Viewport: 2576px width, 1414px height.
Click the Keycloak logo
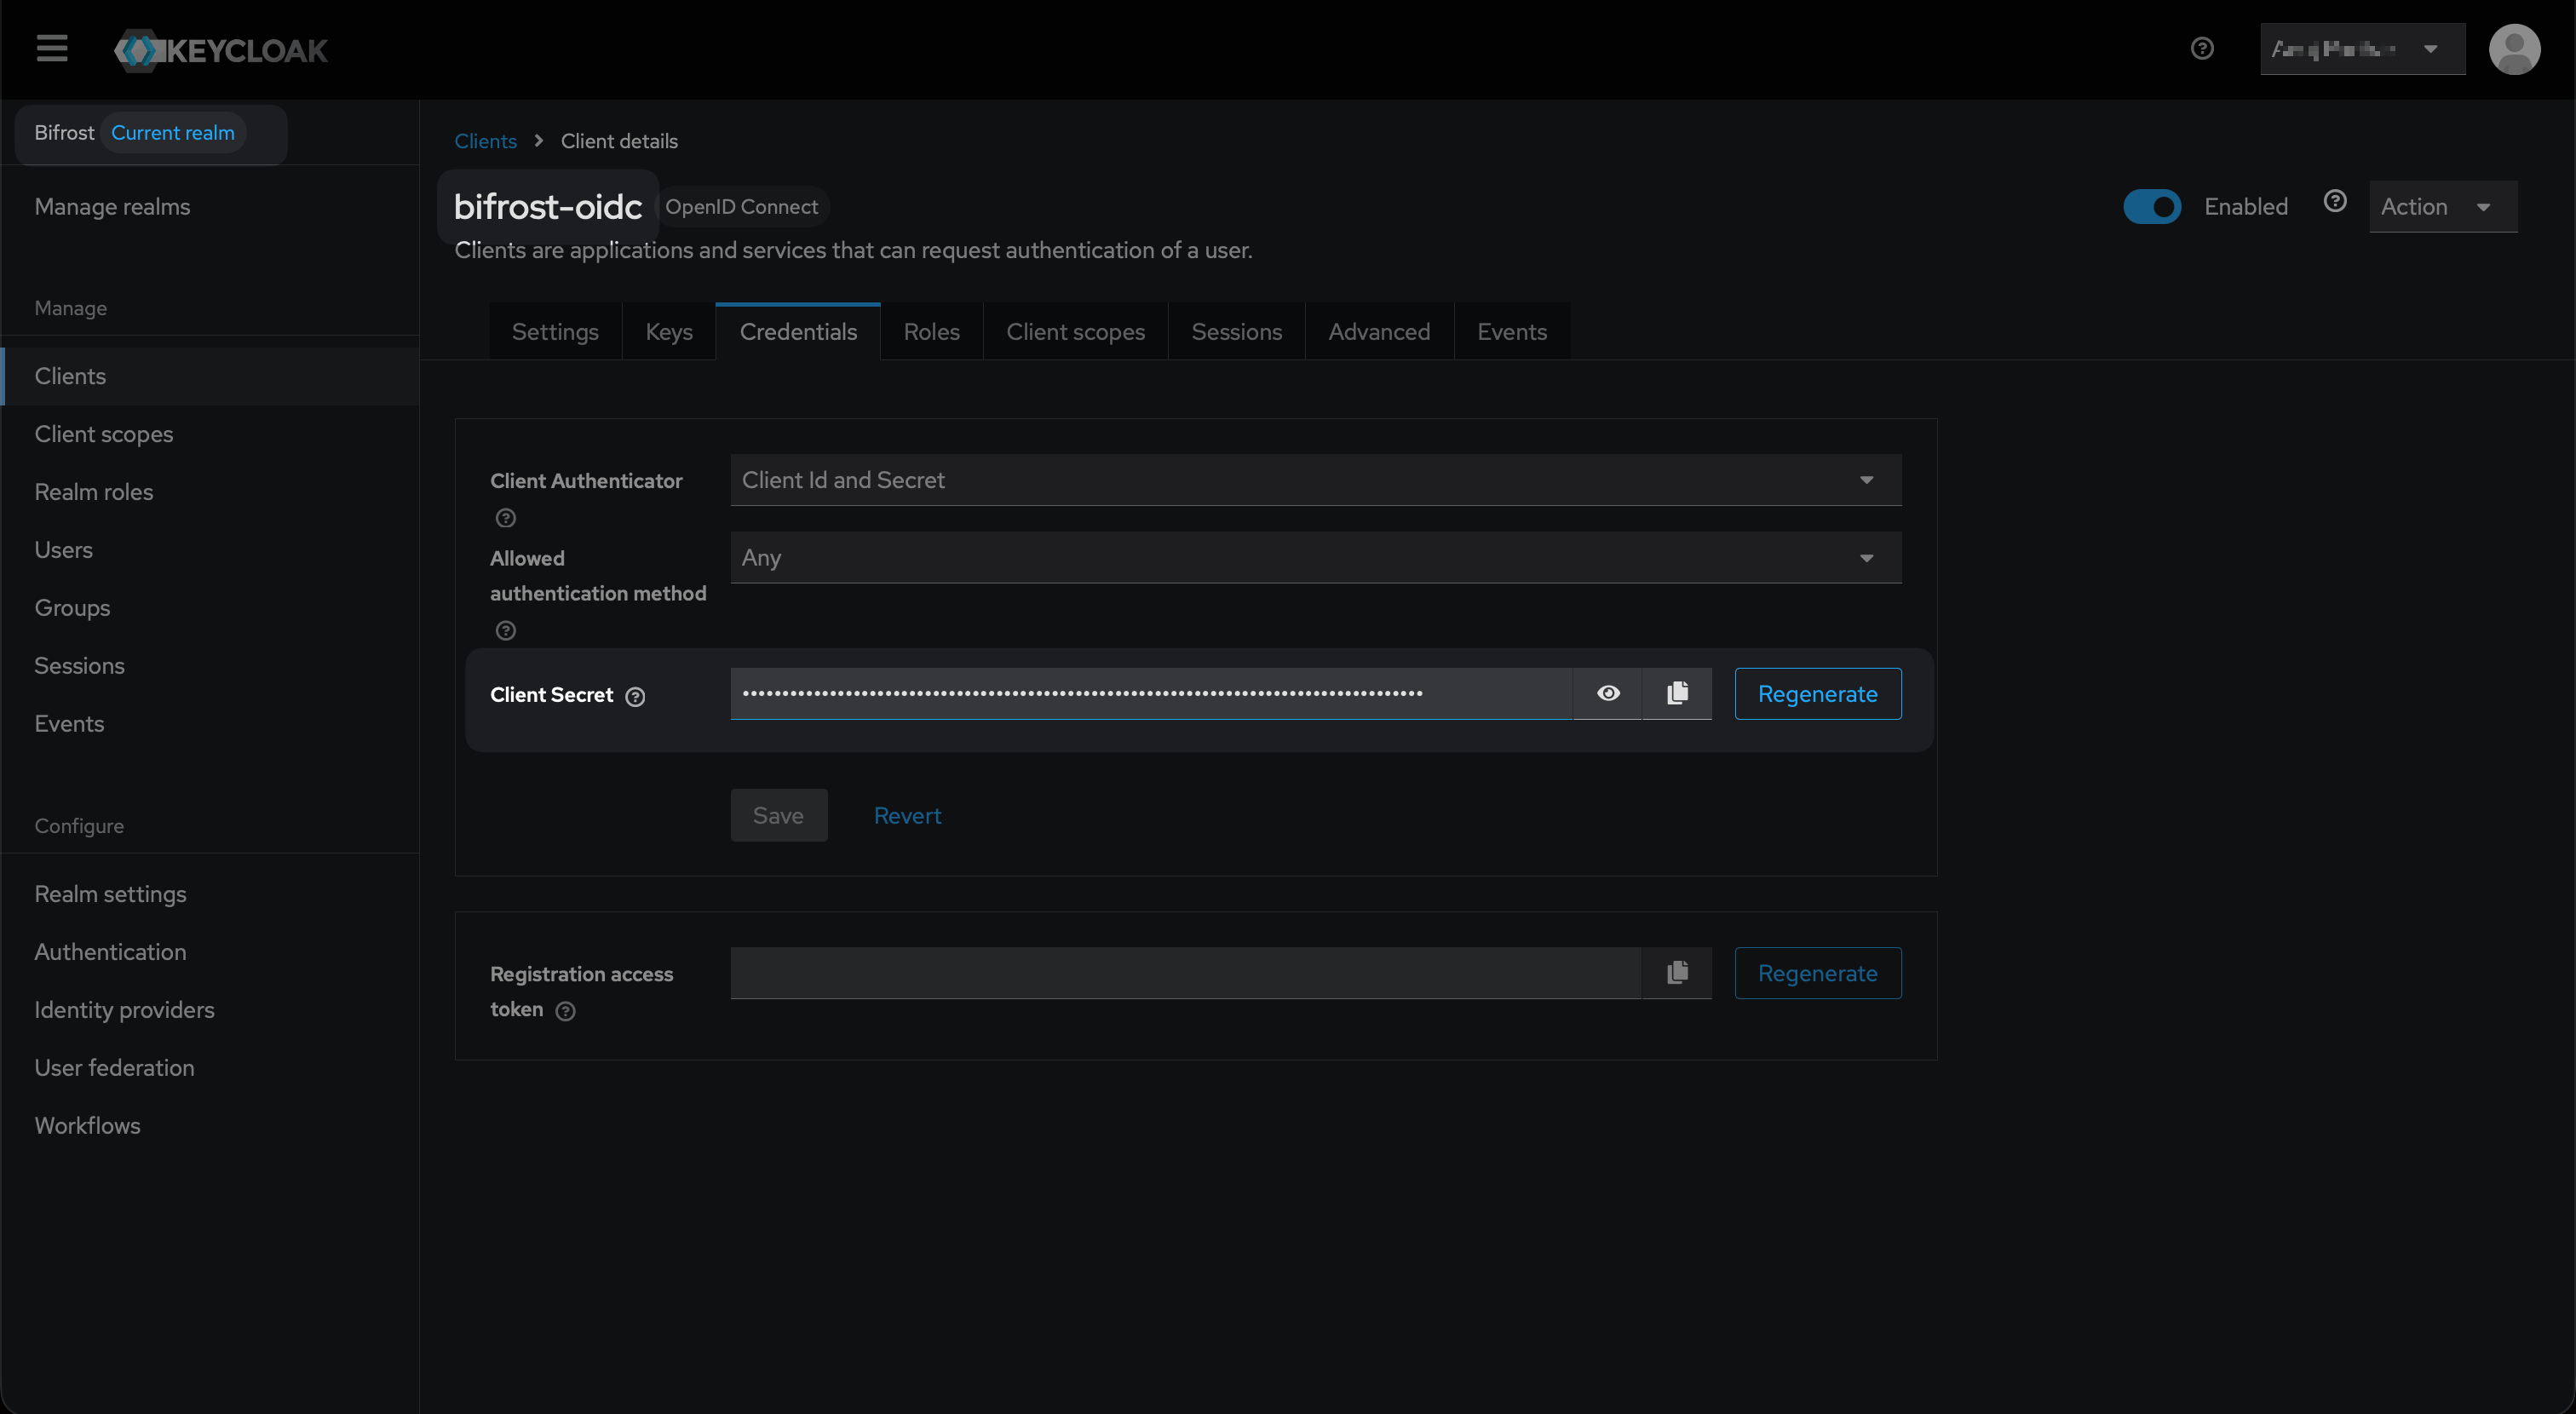pyautogui.click(x=221, y=50)
